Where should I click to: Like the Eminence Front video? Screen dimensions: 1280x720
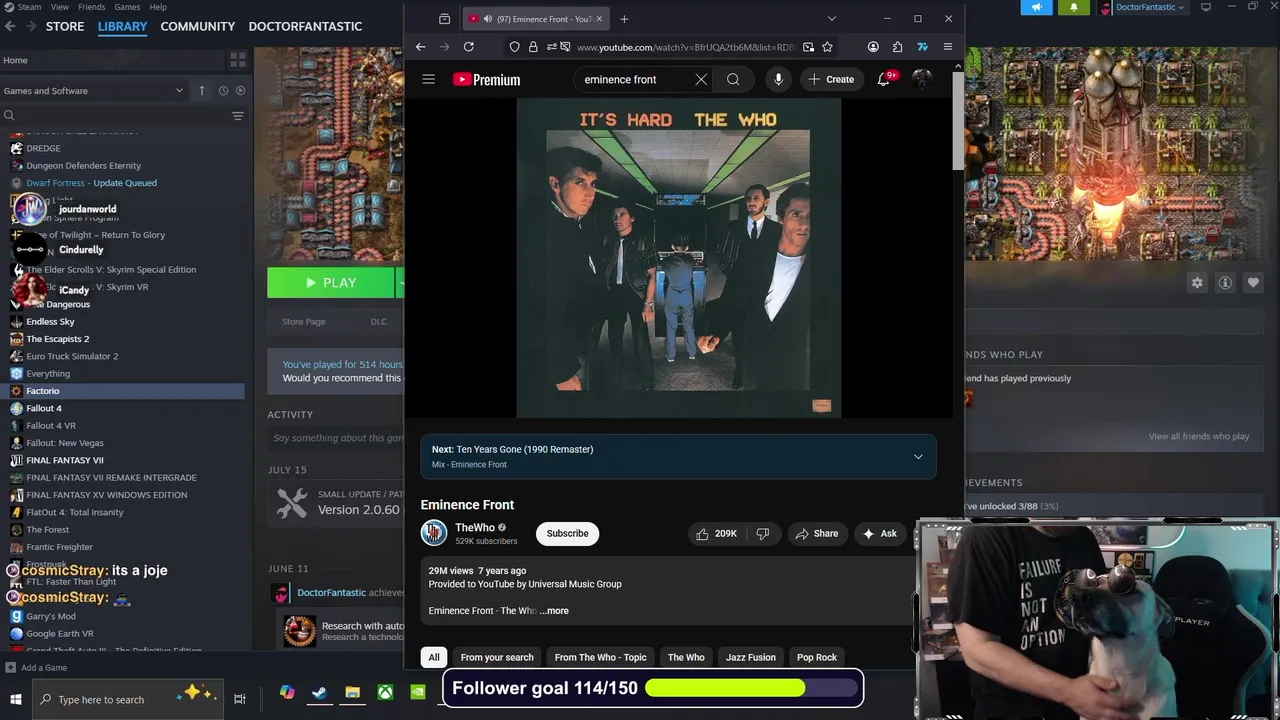[x=716, y=534]
